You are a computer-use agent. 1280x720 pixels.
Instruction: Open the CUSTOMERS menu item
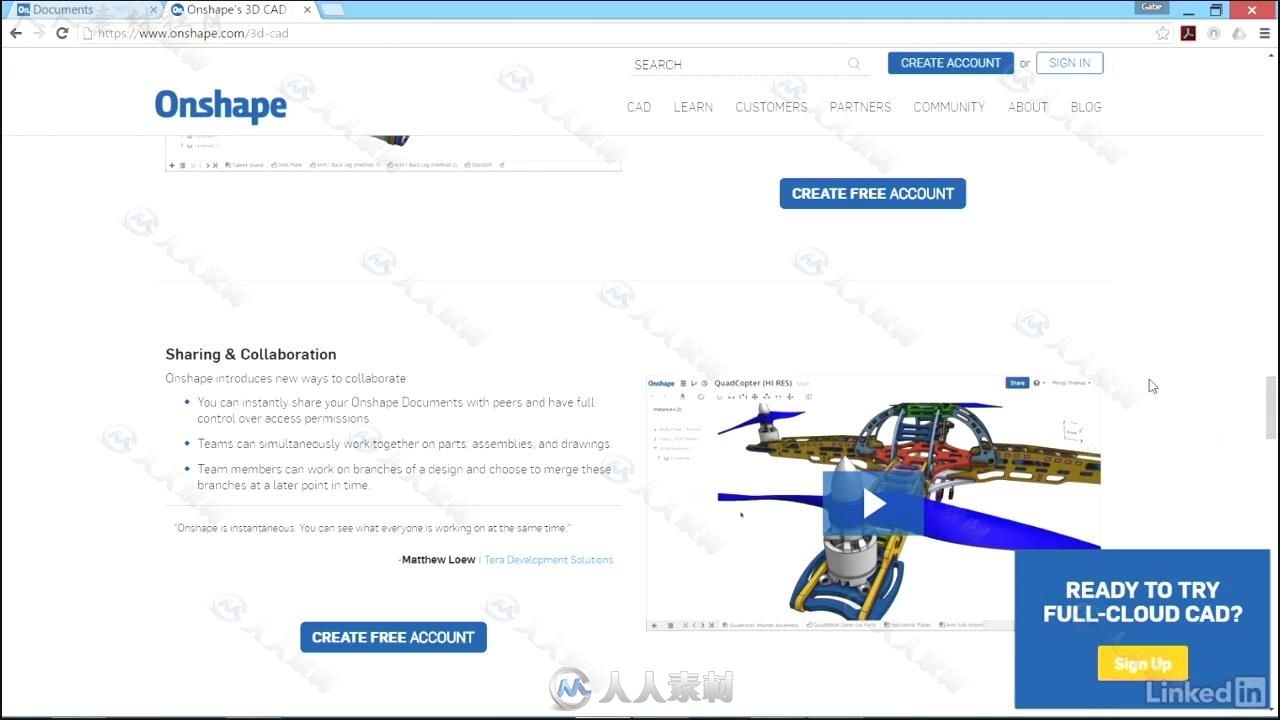(x=771, y=107)
